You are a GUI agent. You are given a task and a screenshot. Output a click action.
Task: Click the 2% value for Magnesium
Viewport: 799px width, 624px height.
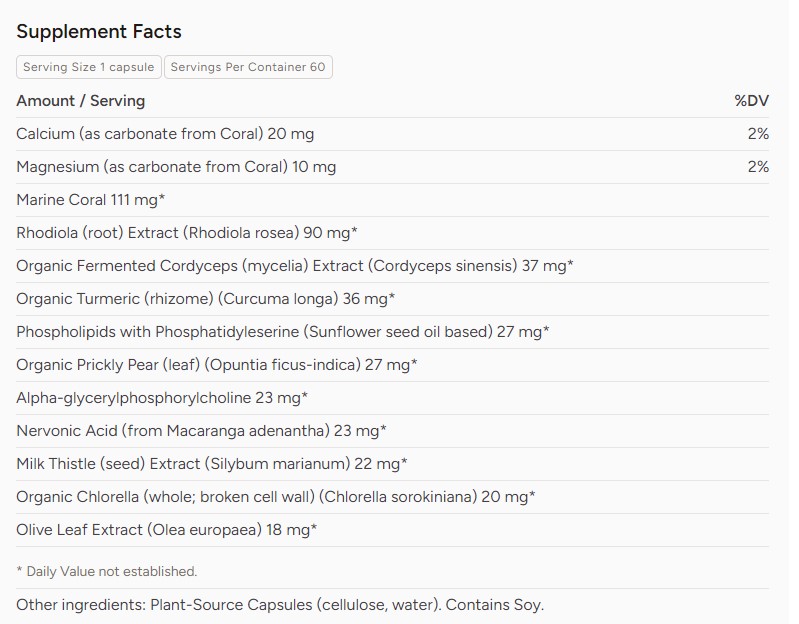coord(758,167)
